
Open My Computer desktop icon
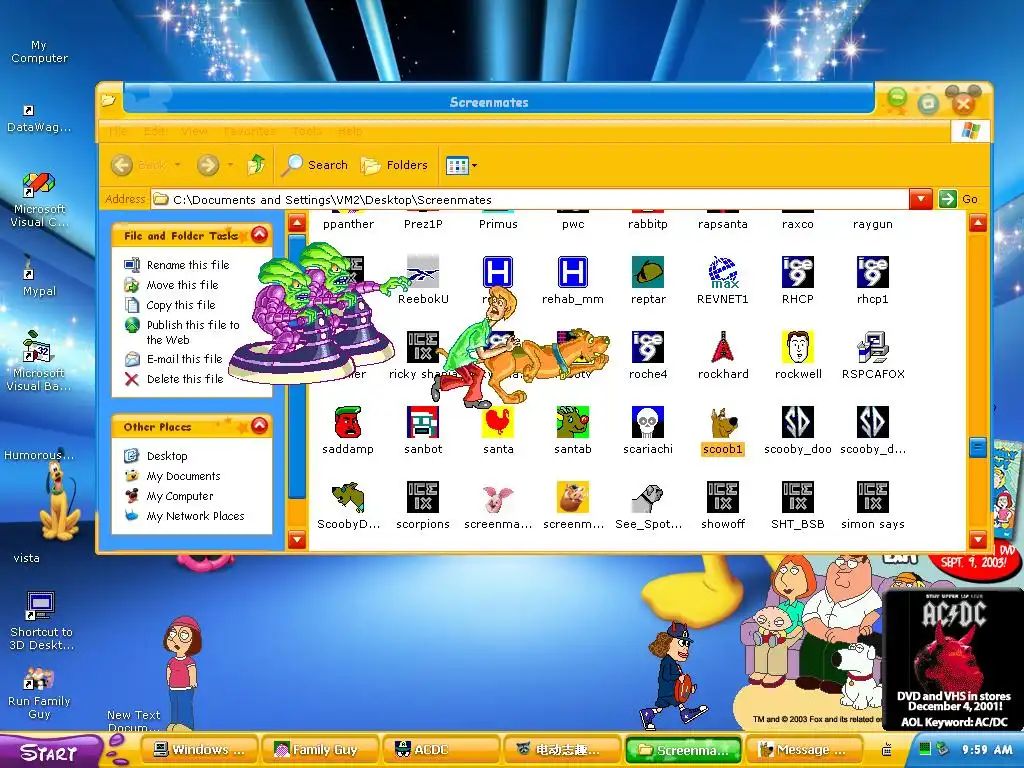pos(39,51)
